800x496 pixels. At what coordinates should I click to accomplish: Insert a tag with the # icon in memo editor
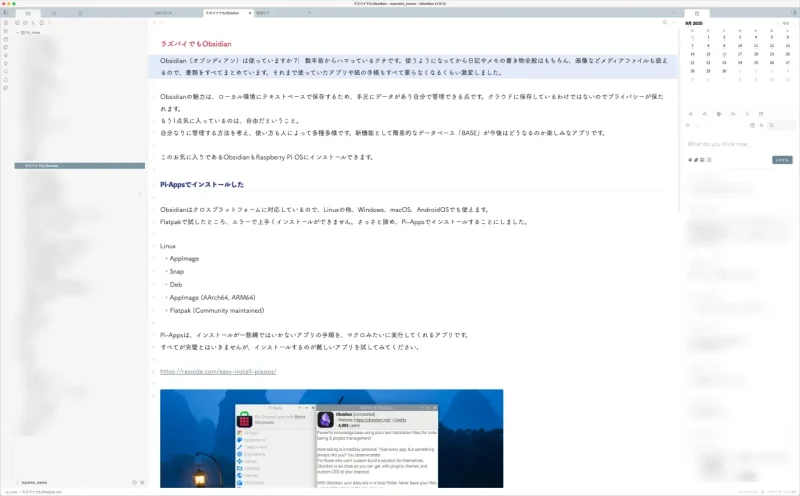pyautogui.click(x=690, y=160)
